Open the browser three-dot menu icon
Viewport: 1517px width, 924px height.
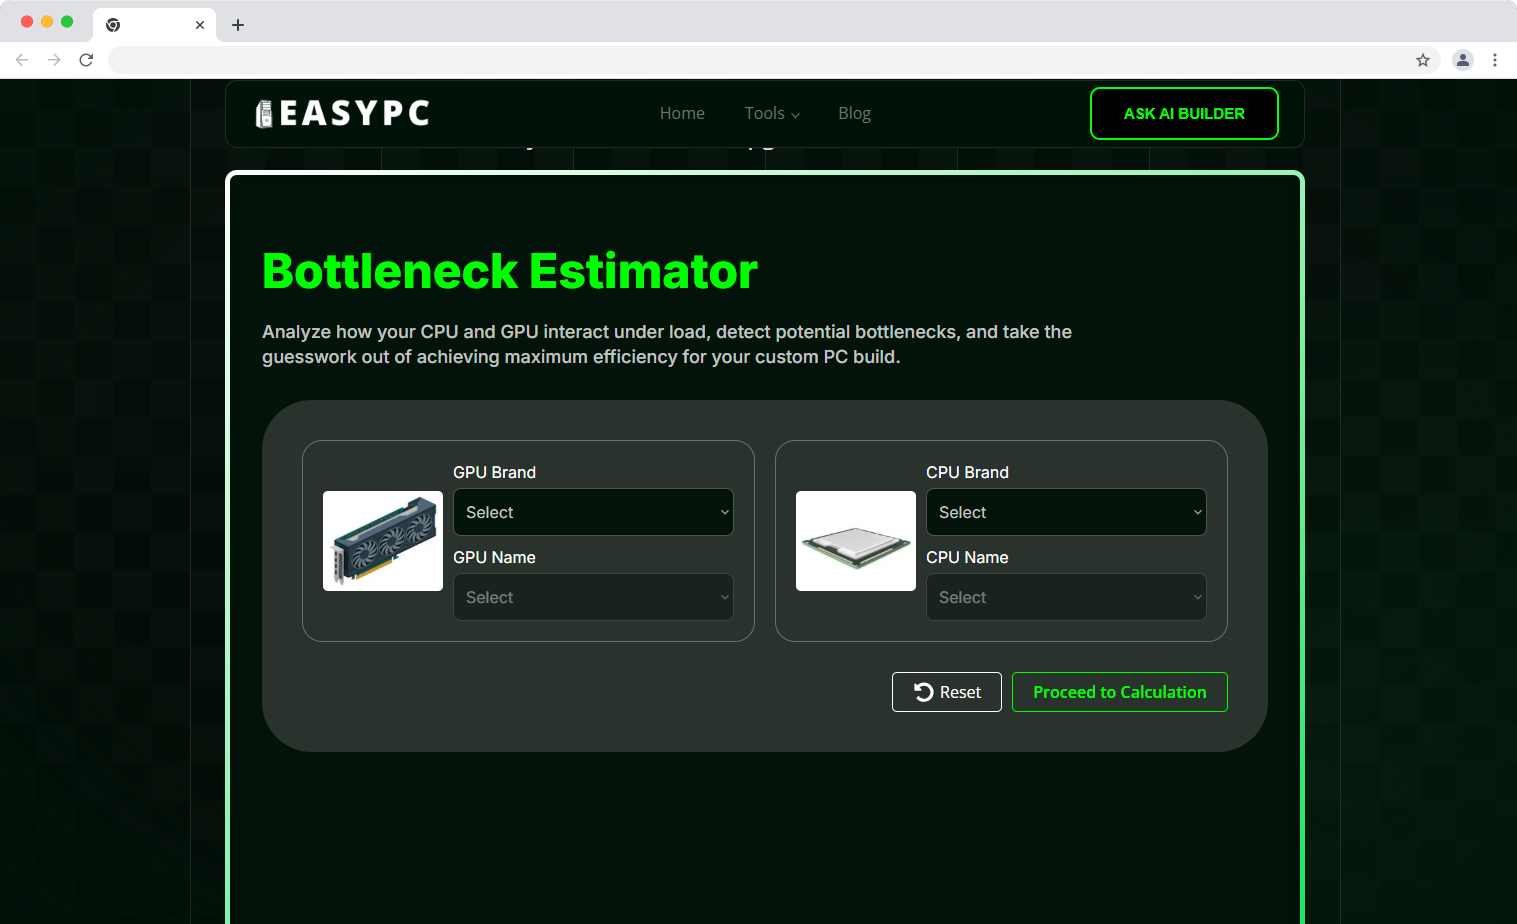point(1495,60)
